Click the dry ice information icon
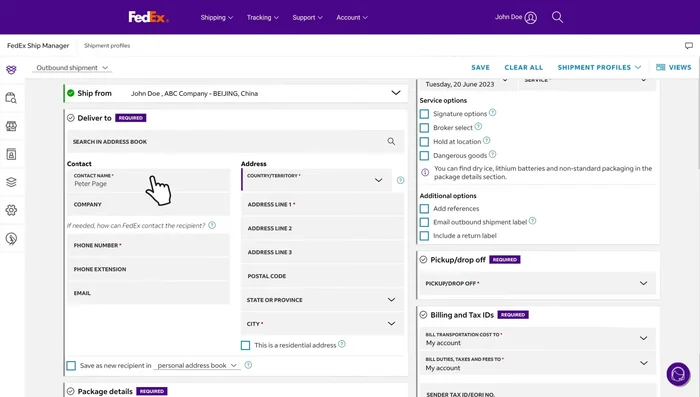700x397 pixels. point(425,172)
